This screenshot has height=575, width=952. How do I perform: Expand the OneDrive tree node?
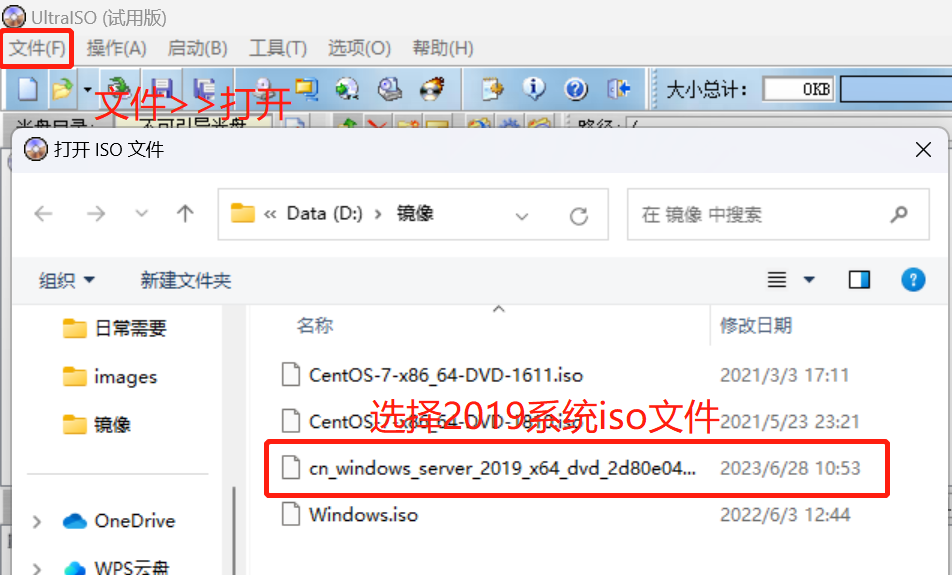(x=36, y=522)
